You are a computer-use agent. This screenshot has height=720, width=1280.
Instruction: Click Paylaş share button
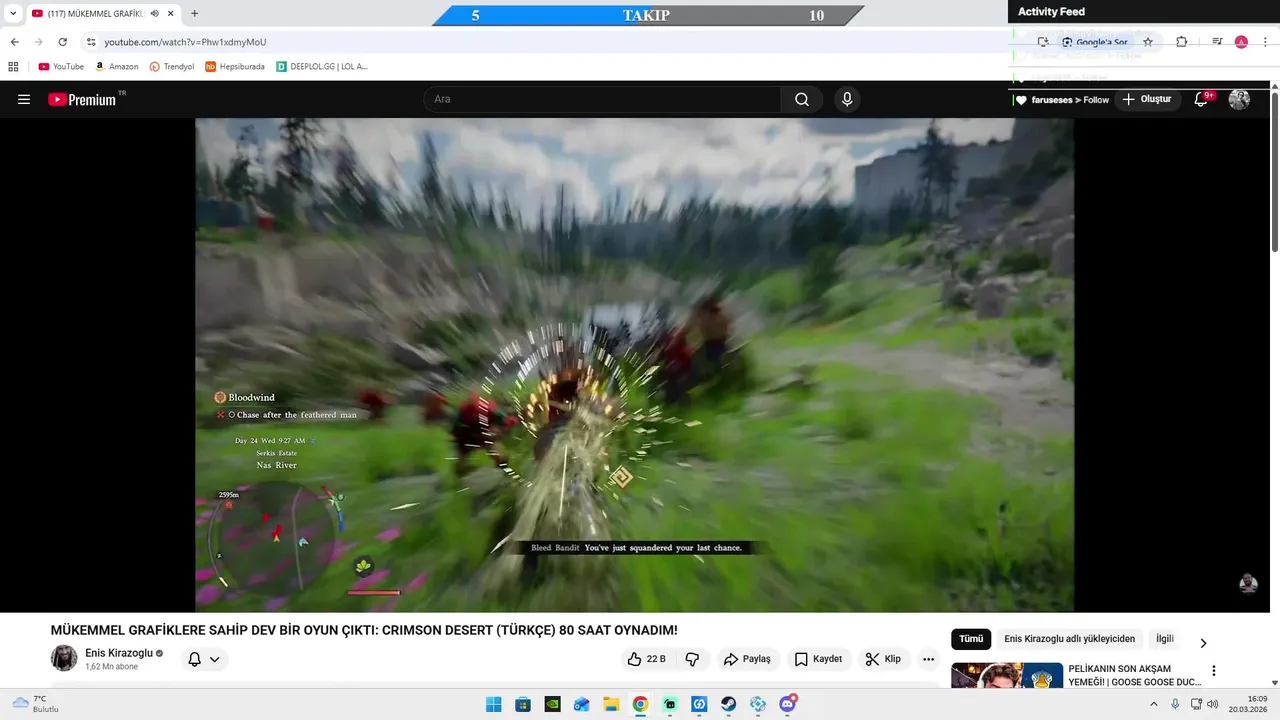point(747,659)
